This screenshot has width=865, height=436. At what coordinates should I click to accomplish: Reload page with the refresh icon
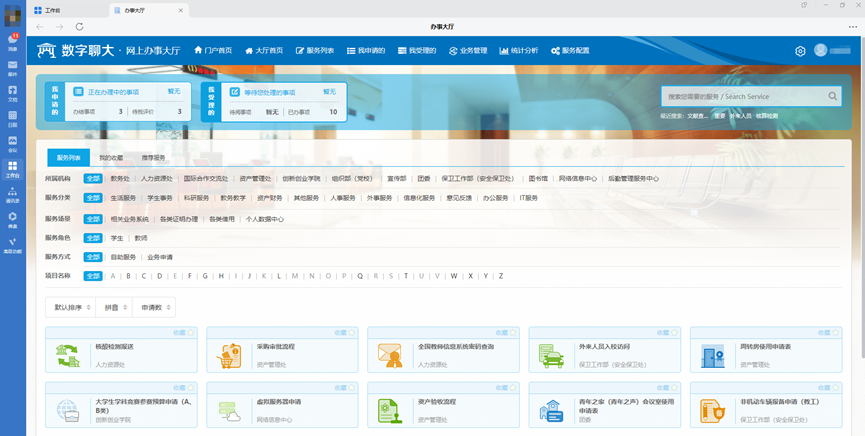tap(80, 27)
